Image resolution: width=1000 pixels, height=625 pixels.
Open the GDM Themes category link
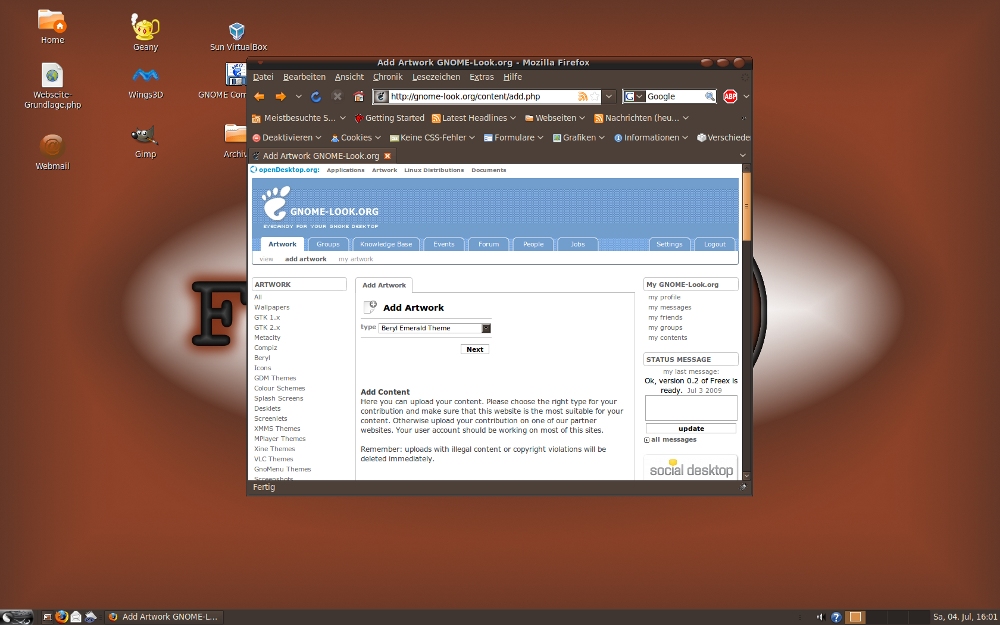click(275, 378)
